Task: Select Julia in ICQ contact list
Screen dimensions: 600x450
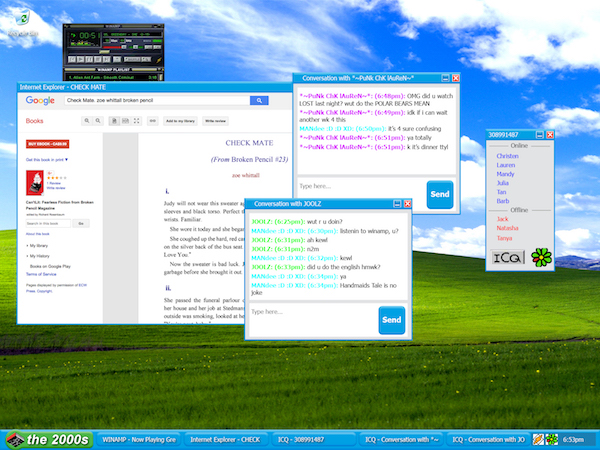Action: coord(503,183)
